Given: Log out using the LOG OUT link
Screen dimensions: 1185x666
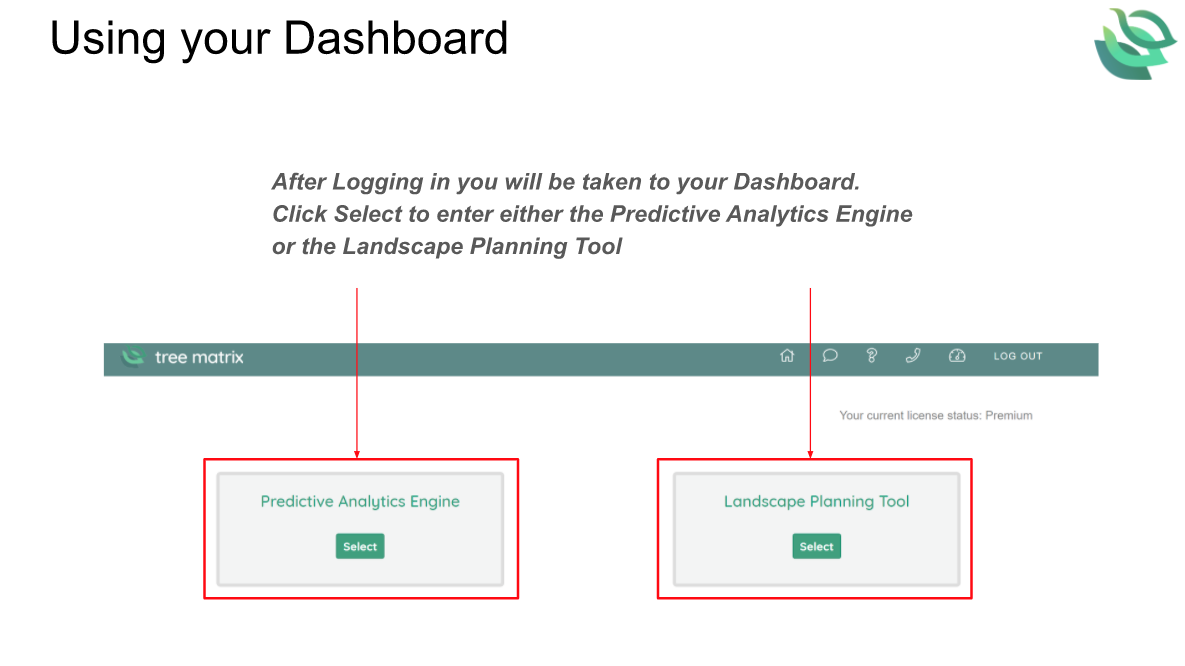Looking at the screenshot, I should click(1017, 356).
